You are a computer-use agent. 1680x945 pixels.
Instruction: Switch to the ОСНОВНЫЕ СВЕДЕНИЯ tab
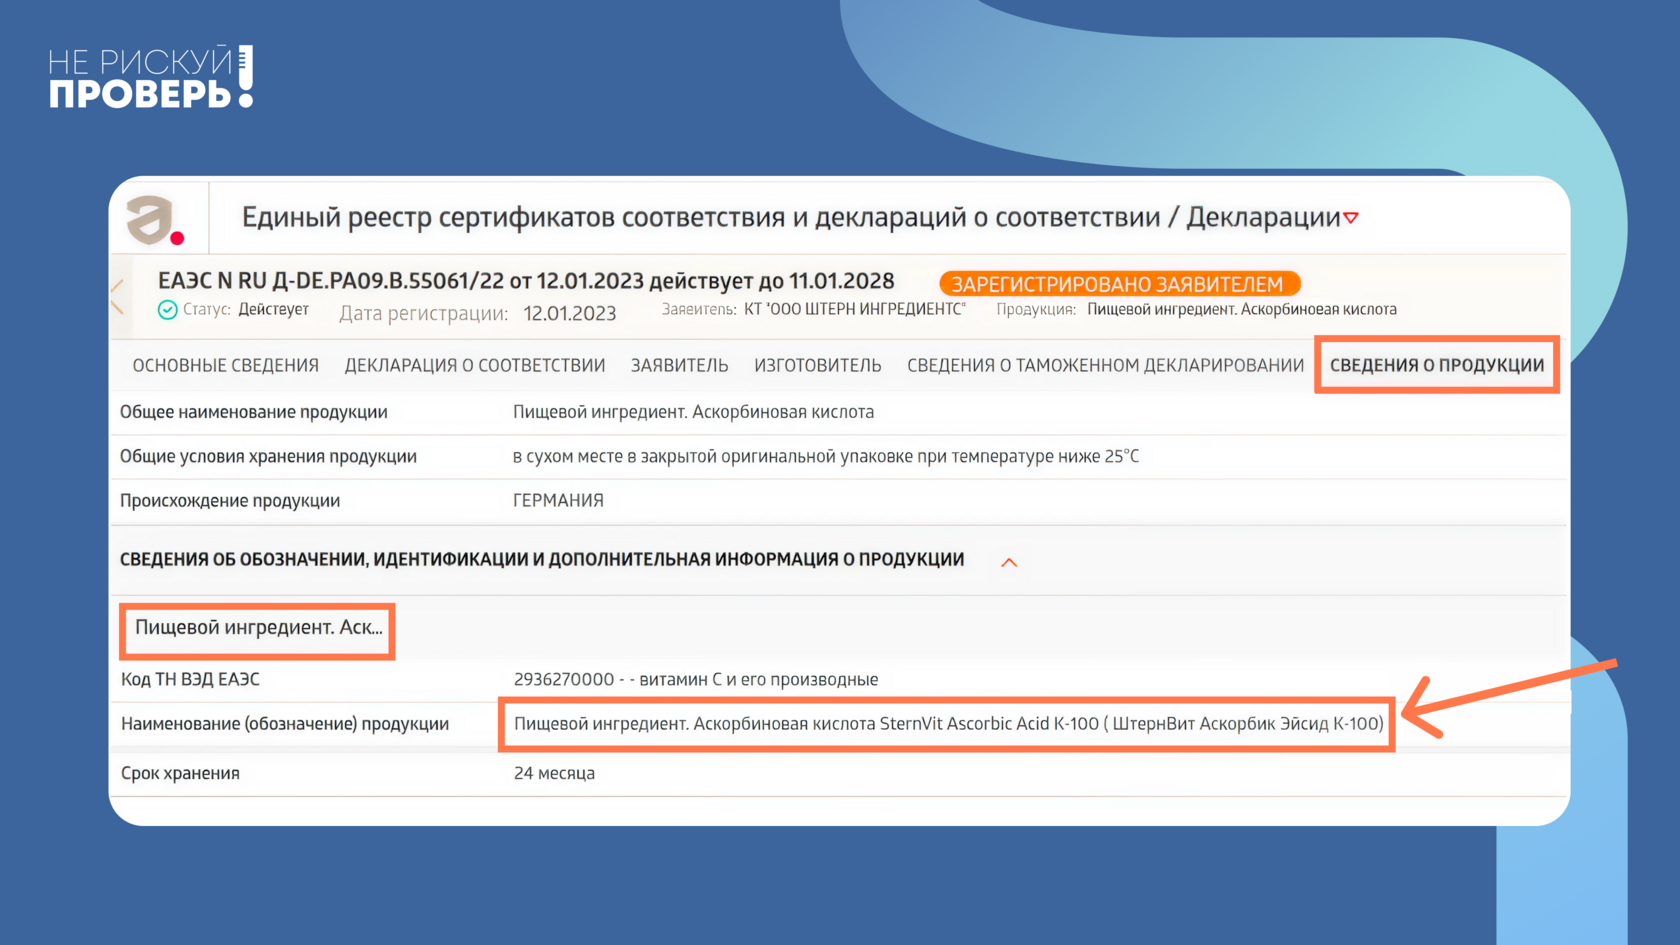[x=226, y=366]
